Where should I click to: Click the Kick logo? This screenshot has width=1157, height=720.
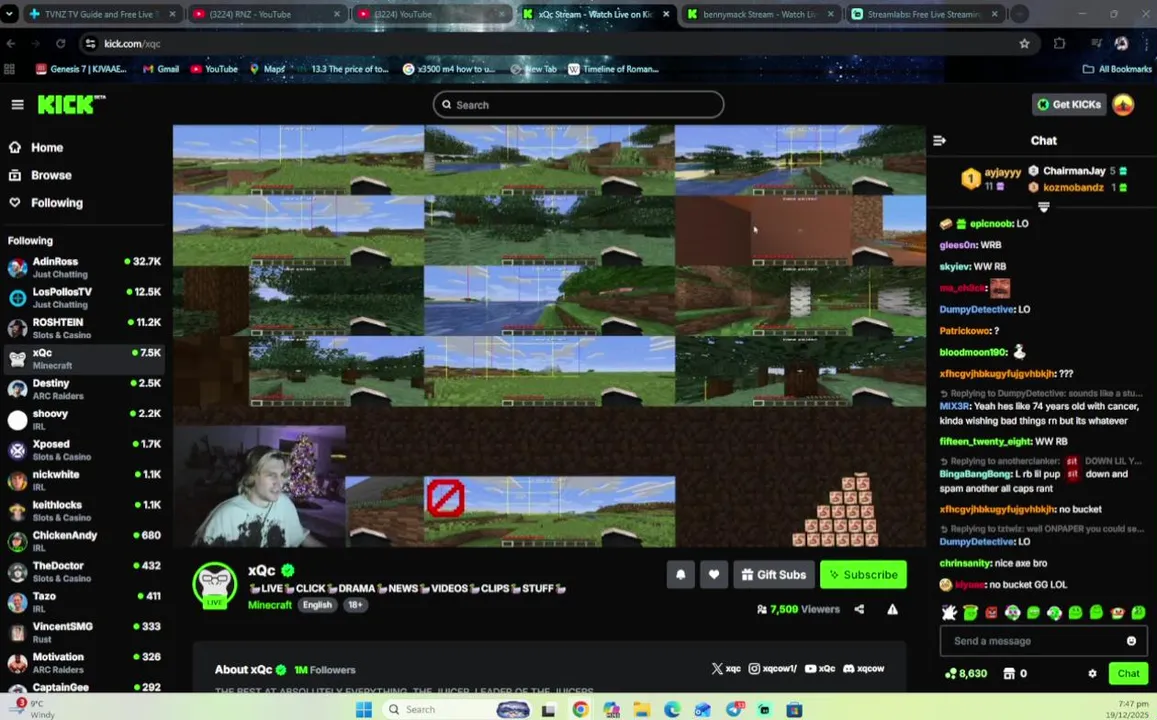click(x=71, y=105)
